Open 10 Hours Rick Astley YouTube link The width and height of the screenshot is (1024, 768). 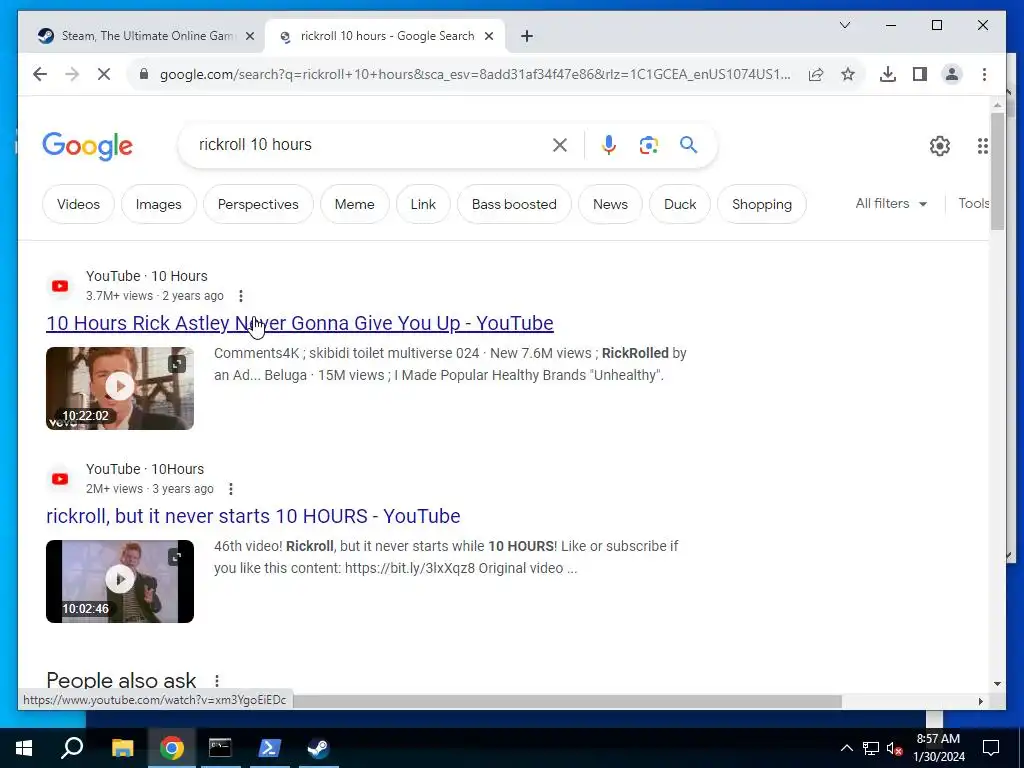coord(300,323)
